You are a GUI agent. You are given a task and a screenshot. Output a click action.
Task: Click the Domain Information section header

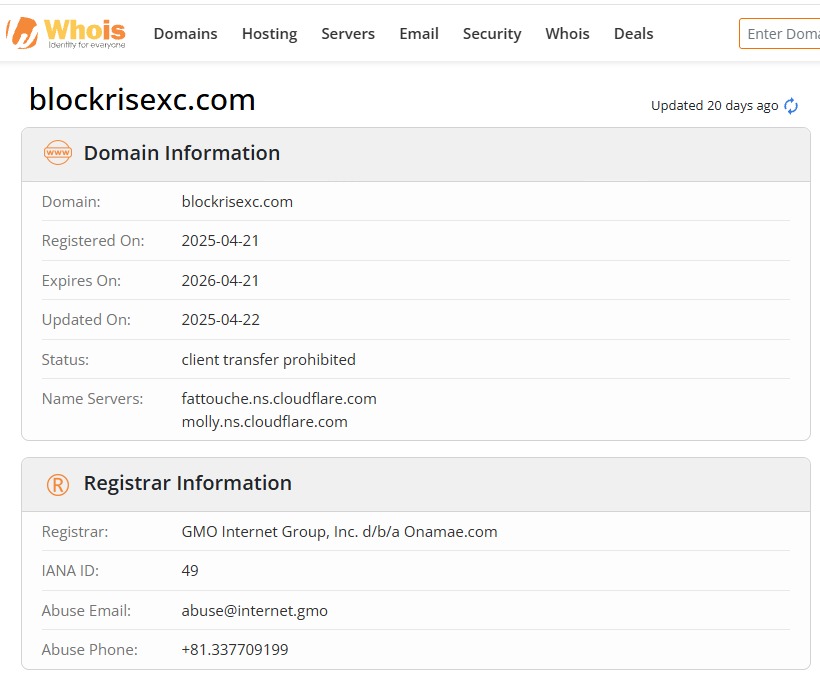click(x=181, y=153)
